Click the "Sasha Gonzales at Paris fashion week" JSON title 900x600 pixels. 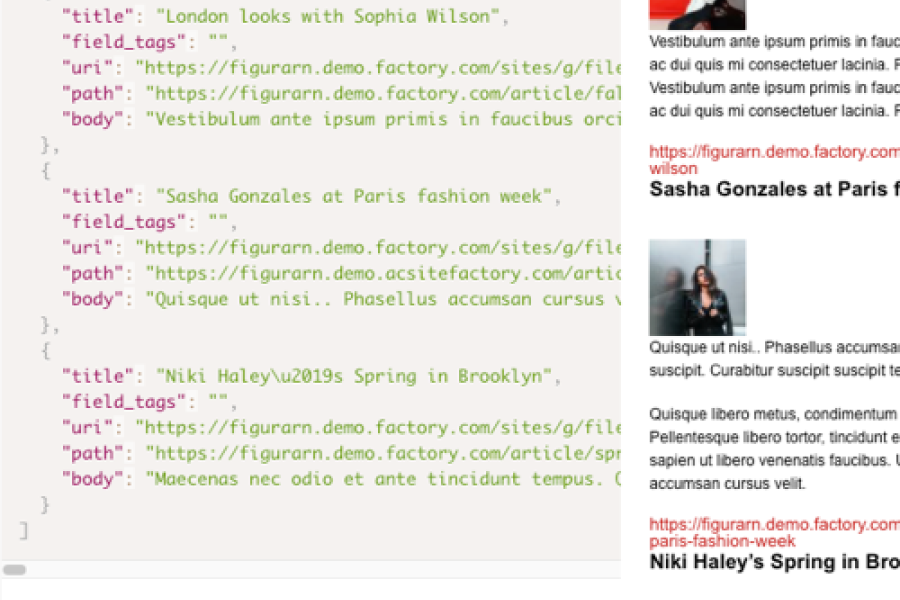354,196
